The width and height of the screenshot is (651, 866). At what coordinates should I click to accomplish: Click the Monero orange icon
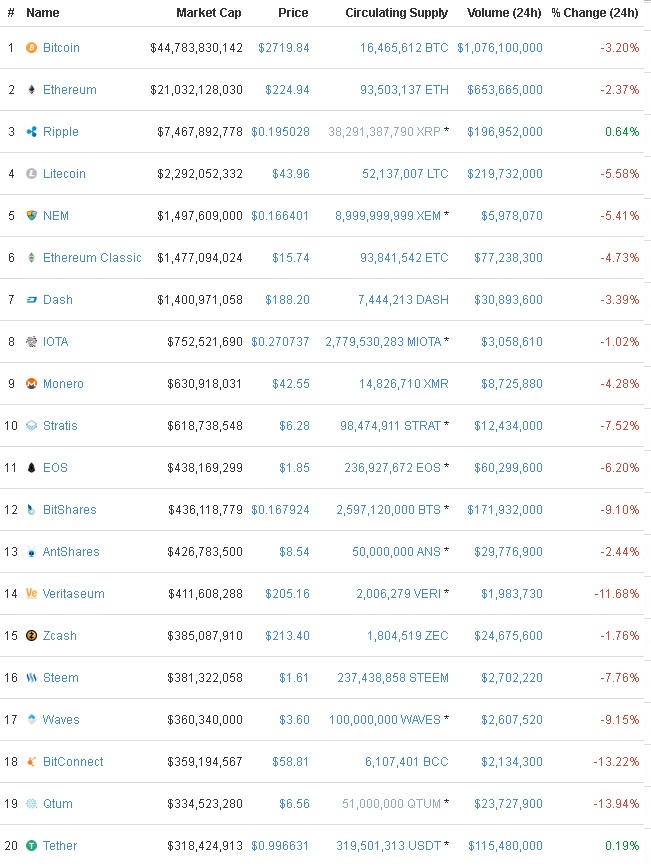31,383
